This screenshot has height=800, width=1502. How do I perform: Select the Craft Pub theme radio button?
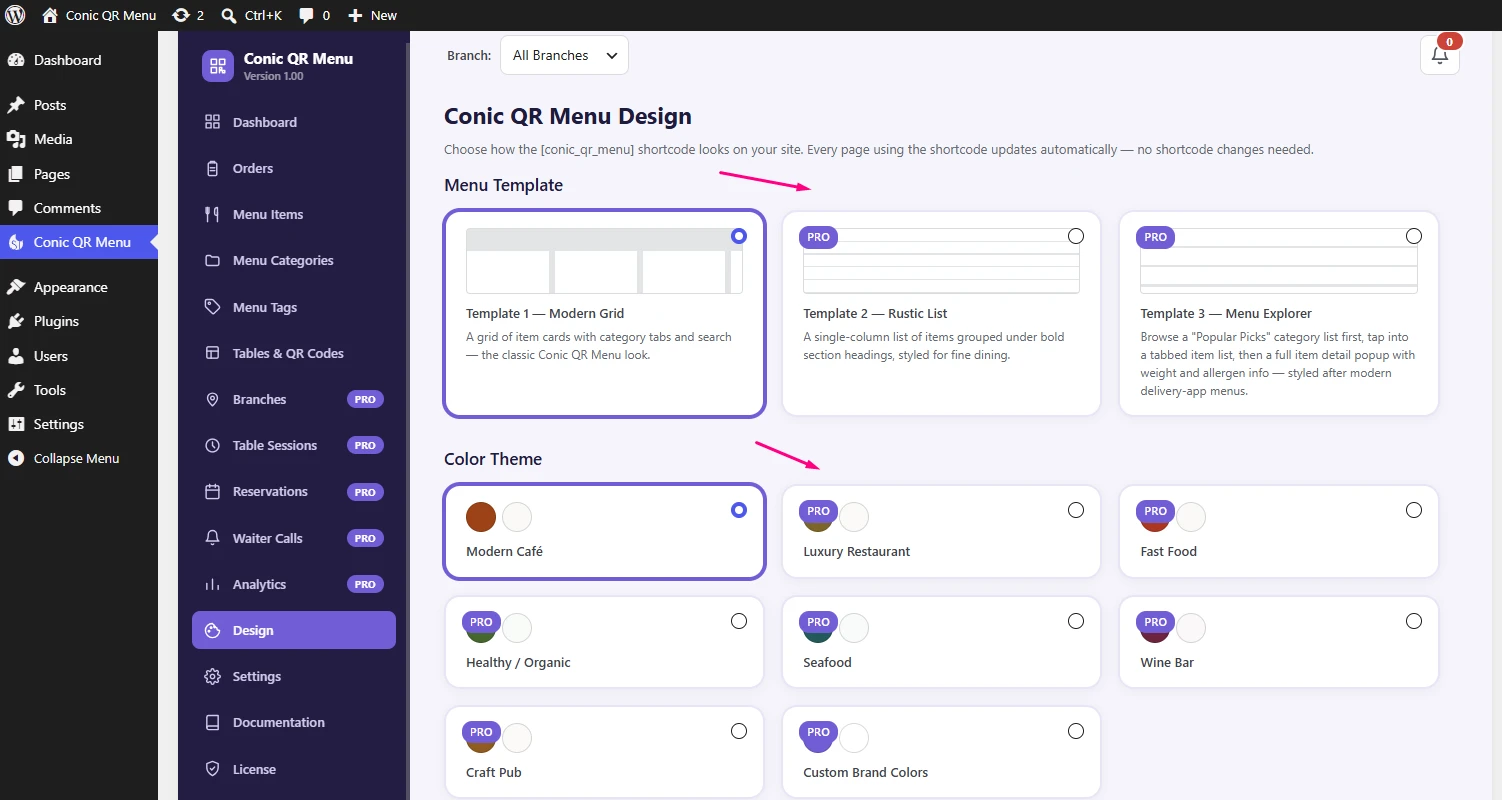739,731
